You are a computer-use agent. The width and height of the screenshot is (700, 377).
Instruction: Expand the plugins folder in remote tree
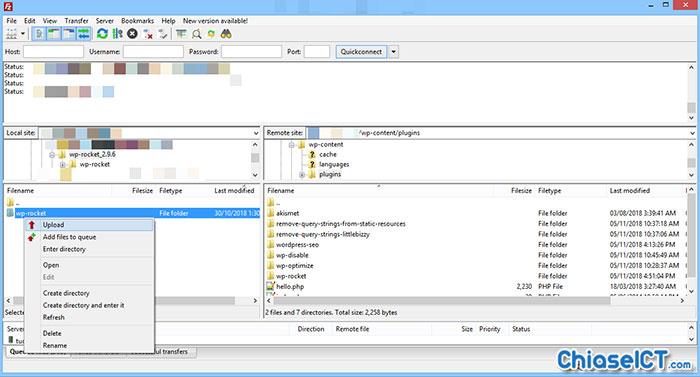[x=302, y=175]
